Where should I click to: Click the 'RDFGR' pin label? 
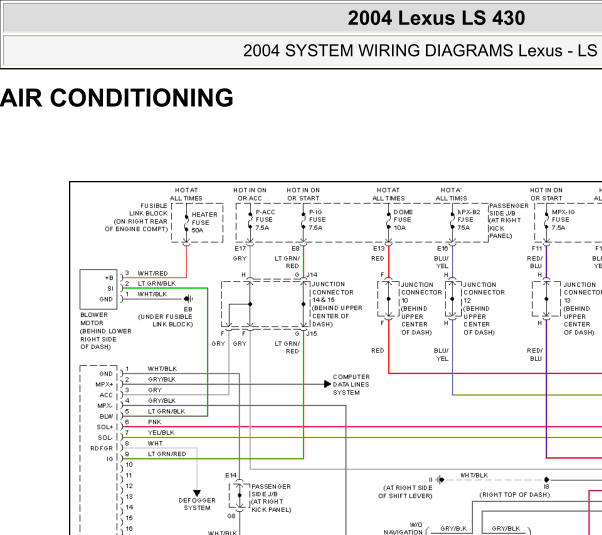[x=102, y=448]
